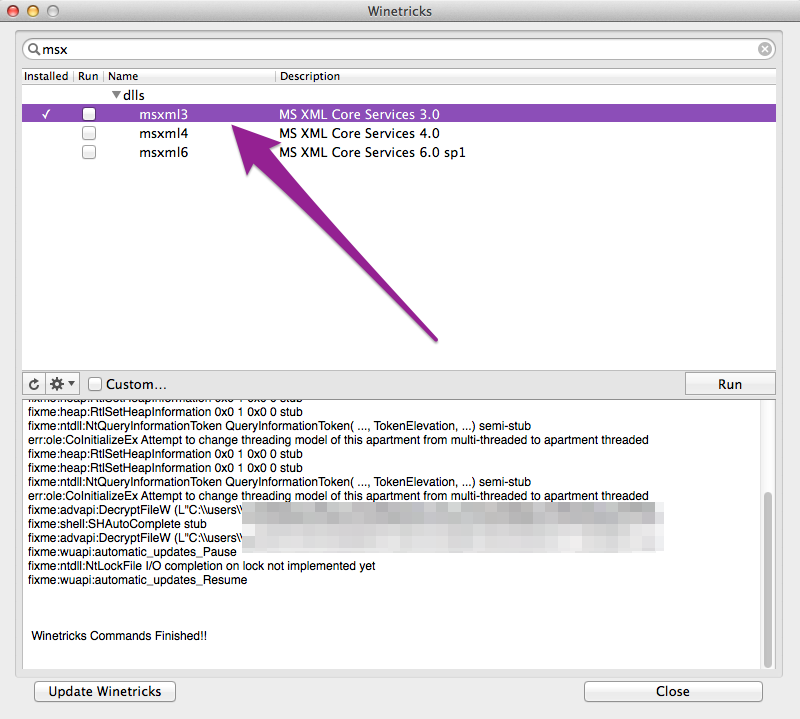Sort by the Name column header
The width and height of the screenshot is (800, 719).
pyautogui.click(x=190, y=76)
